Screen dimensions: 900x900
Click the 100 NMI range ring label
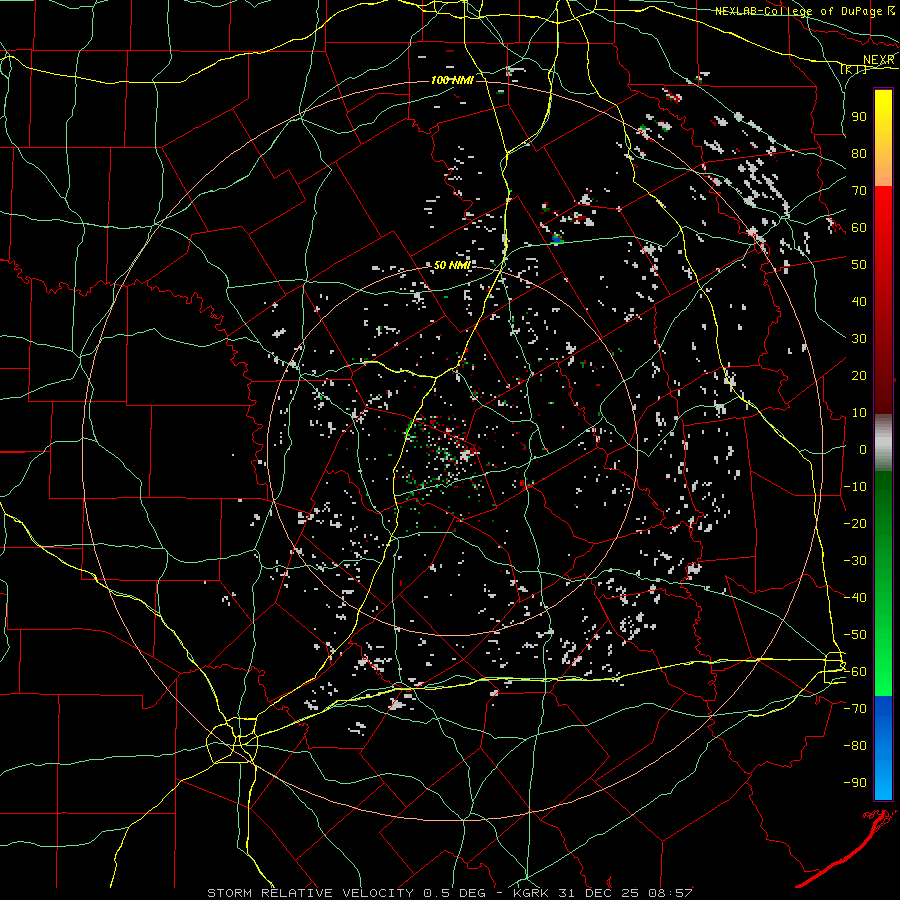click(452, 80)
